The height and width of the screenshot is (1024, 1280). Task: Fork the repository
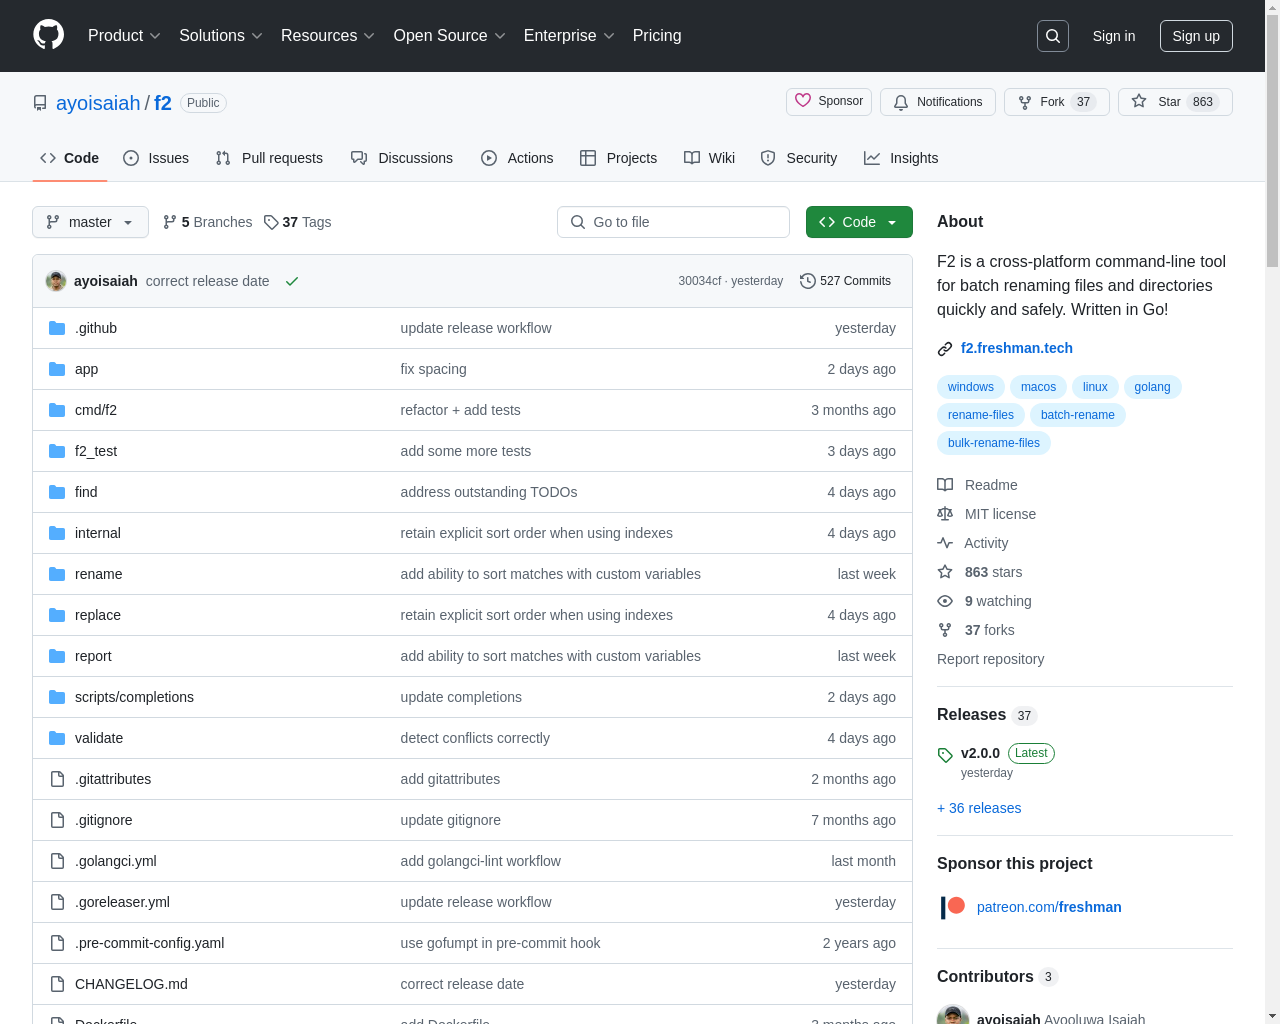(x=1057, y=102)
